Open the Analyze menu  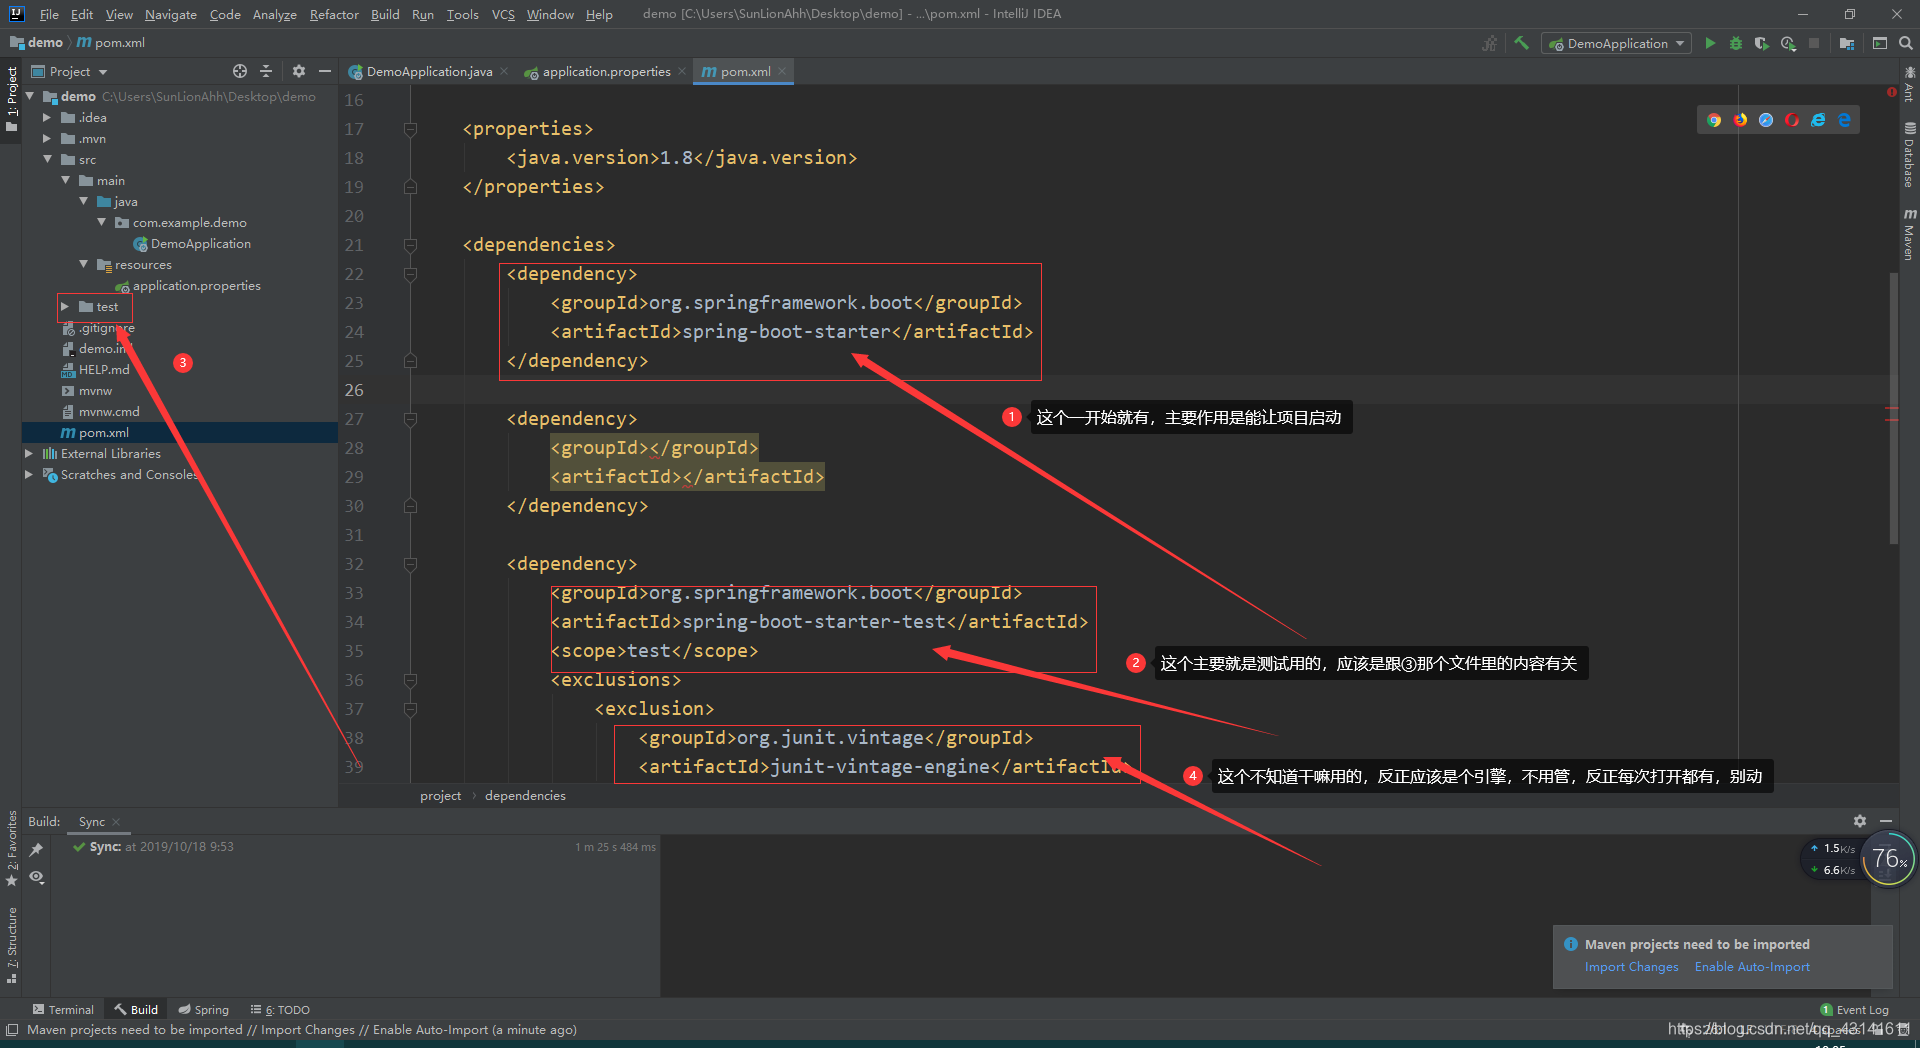[274, 14]
